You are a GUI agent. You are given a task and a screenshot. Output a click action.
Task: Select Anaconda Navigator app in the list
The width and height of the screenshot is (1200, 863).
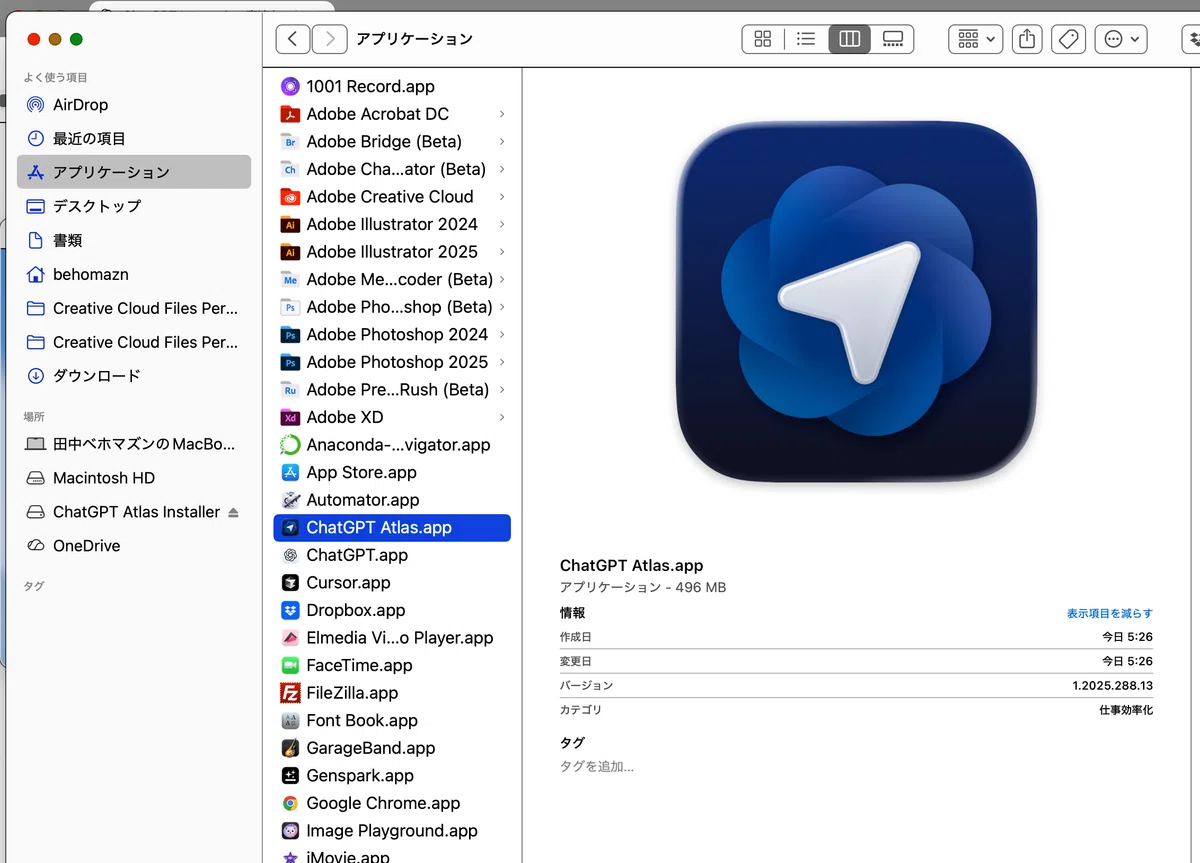(392, 445)
